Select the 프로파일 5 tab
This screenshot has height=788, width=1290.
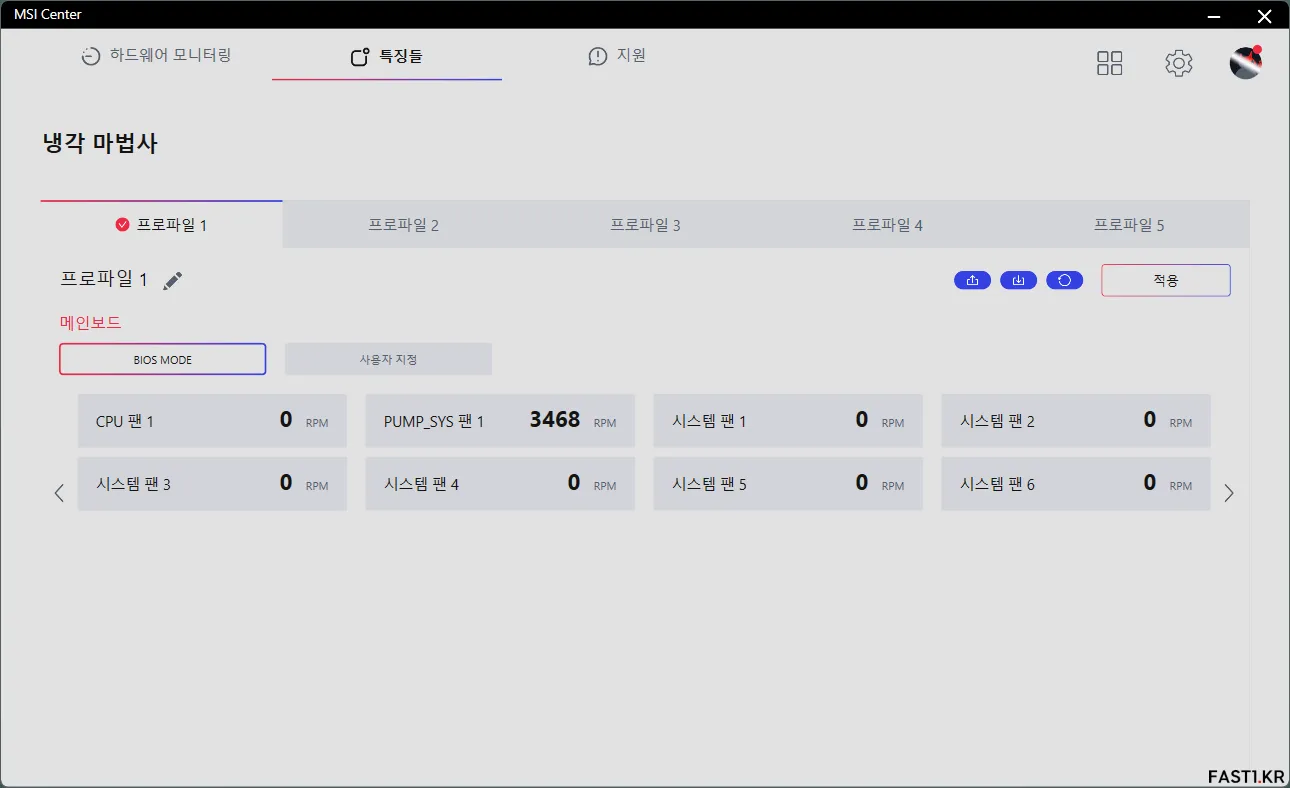click(x=1129, y=225)
